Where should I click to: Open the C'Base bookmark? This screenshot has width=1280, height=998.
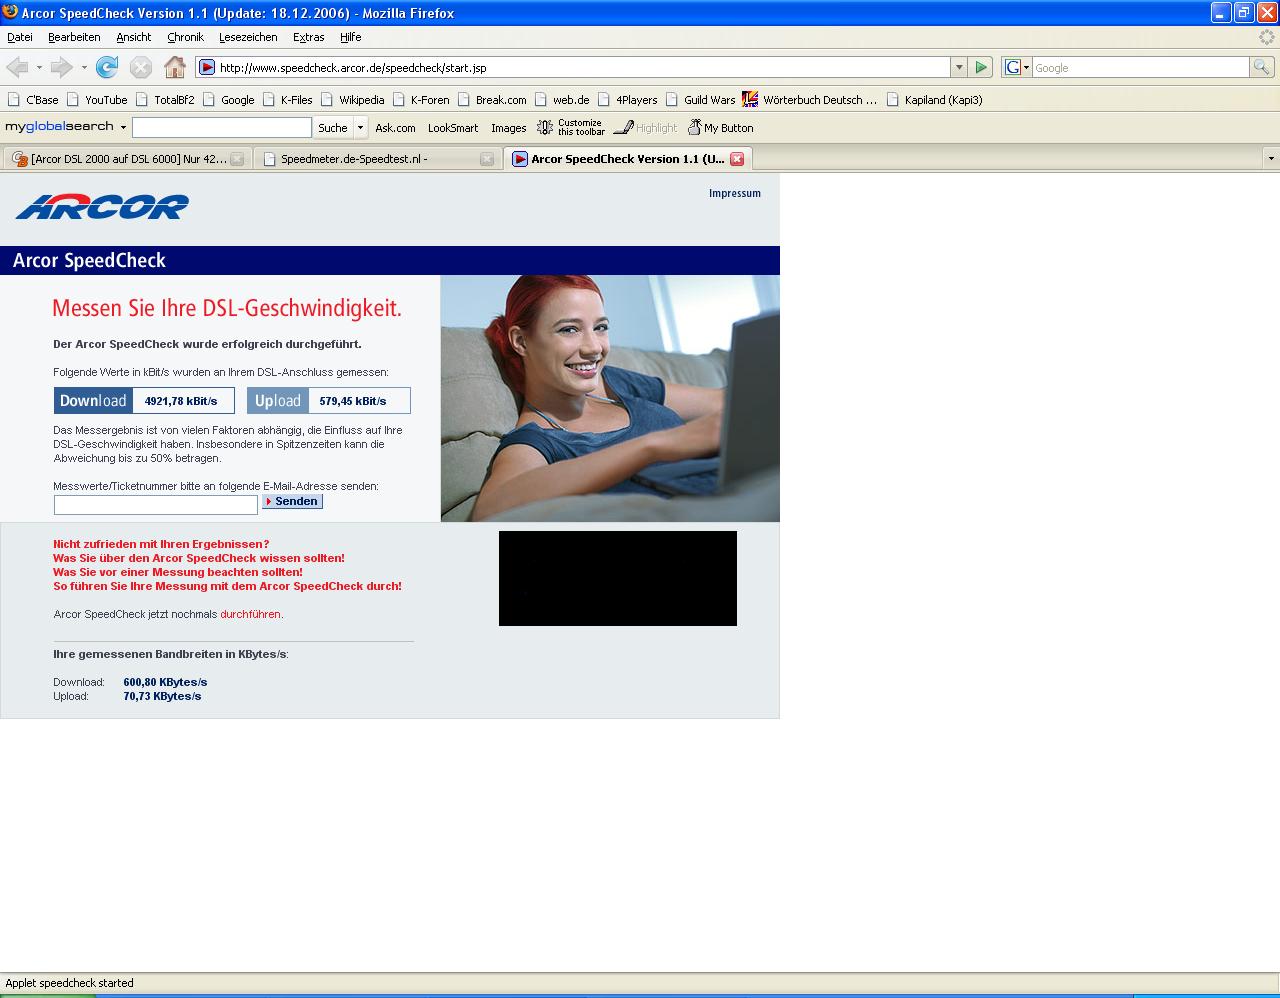(x=33, y=100)
